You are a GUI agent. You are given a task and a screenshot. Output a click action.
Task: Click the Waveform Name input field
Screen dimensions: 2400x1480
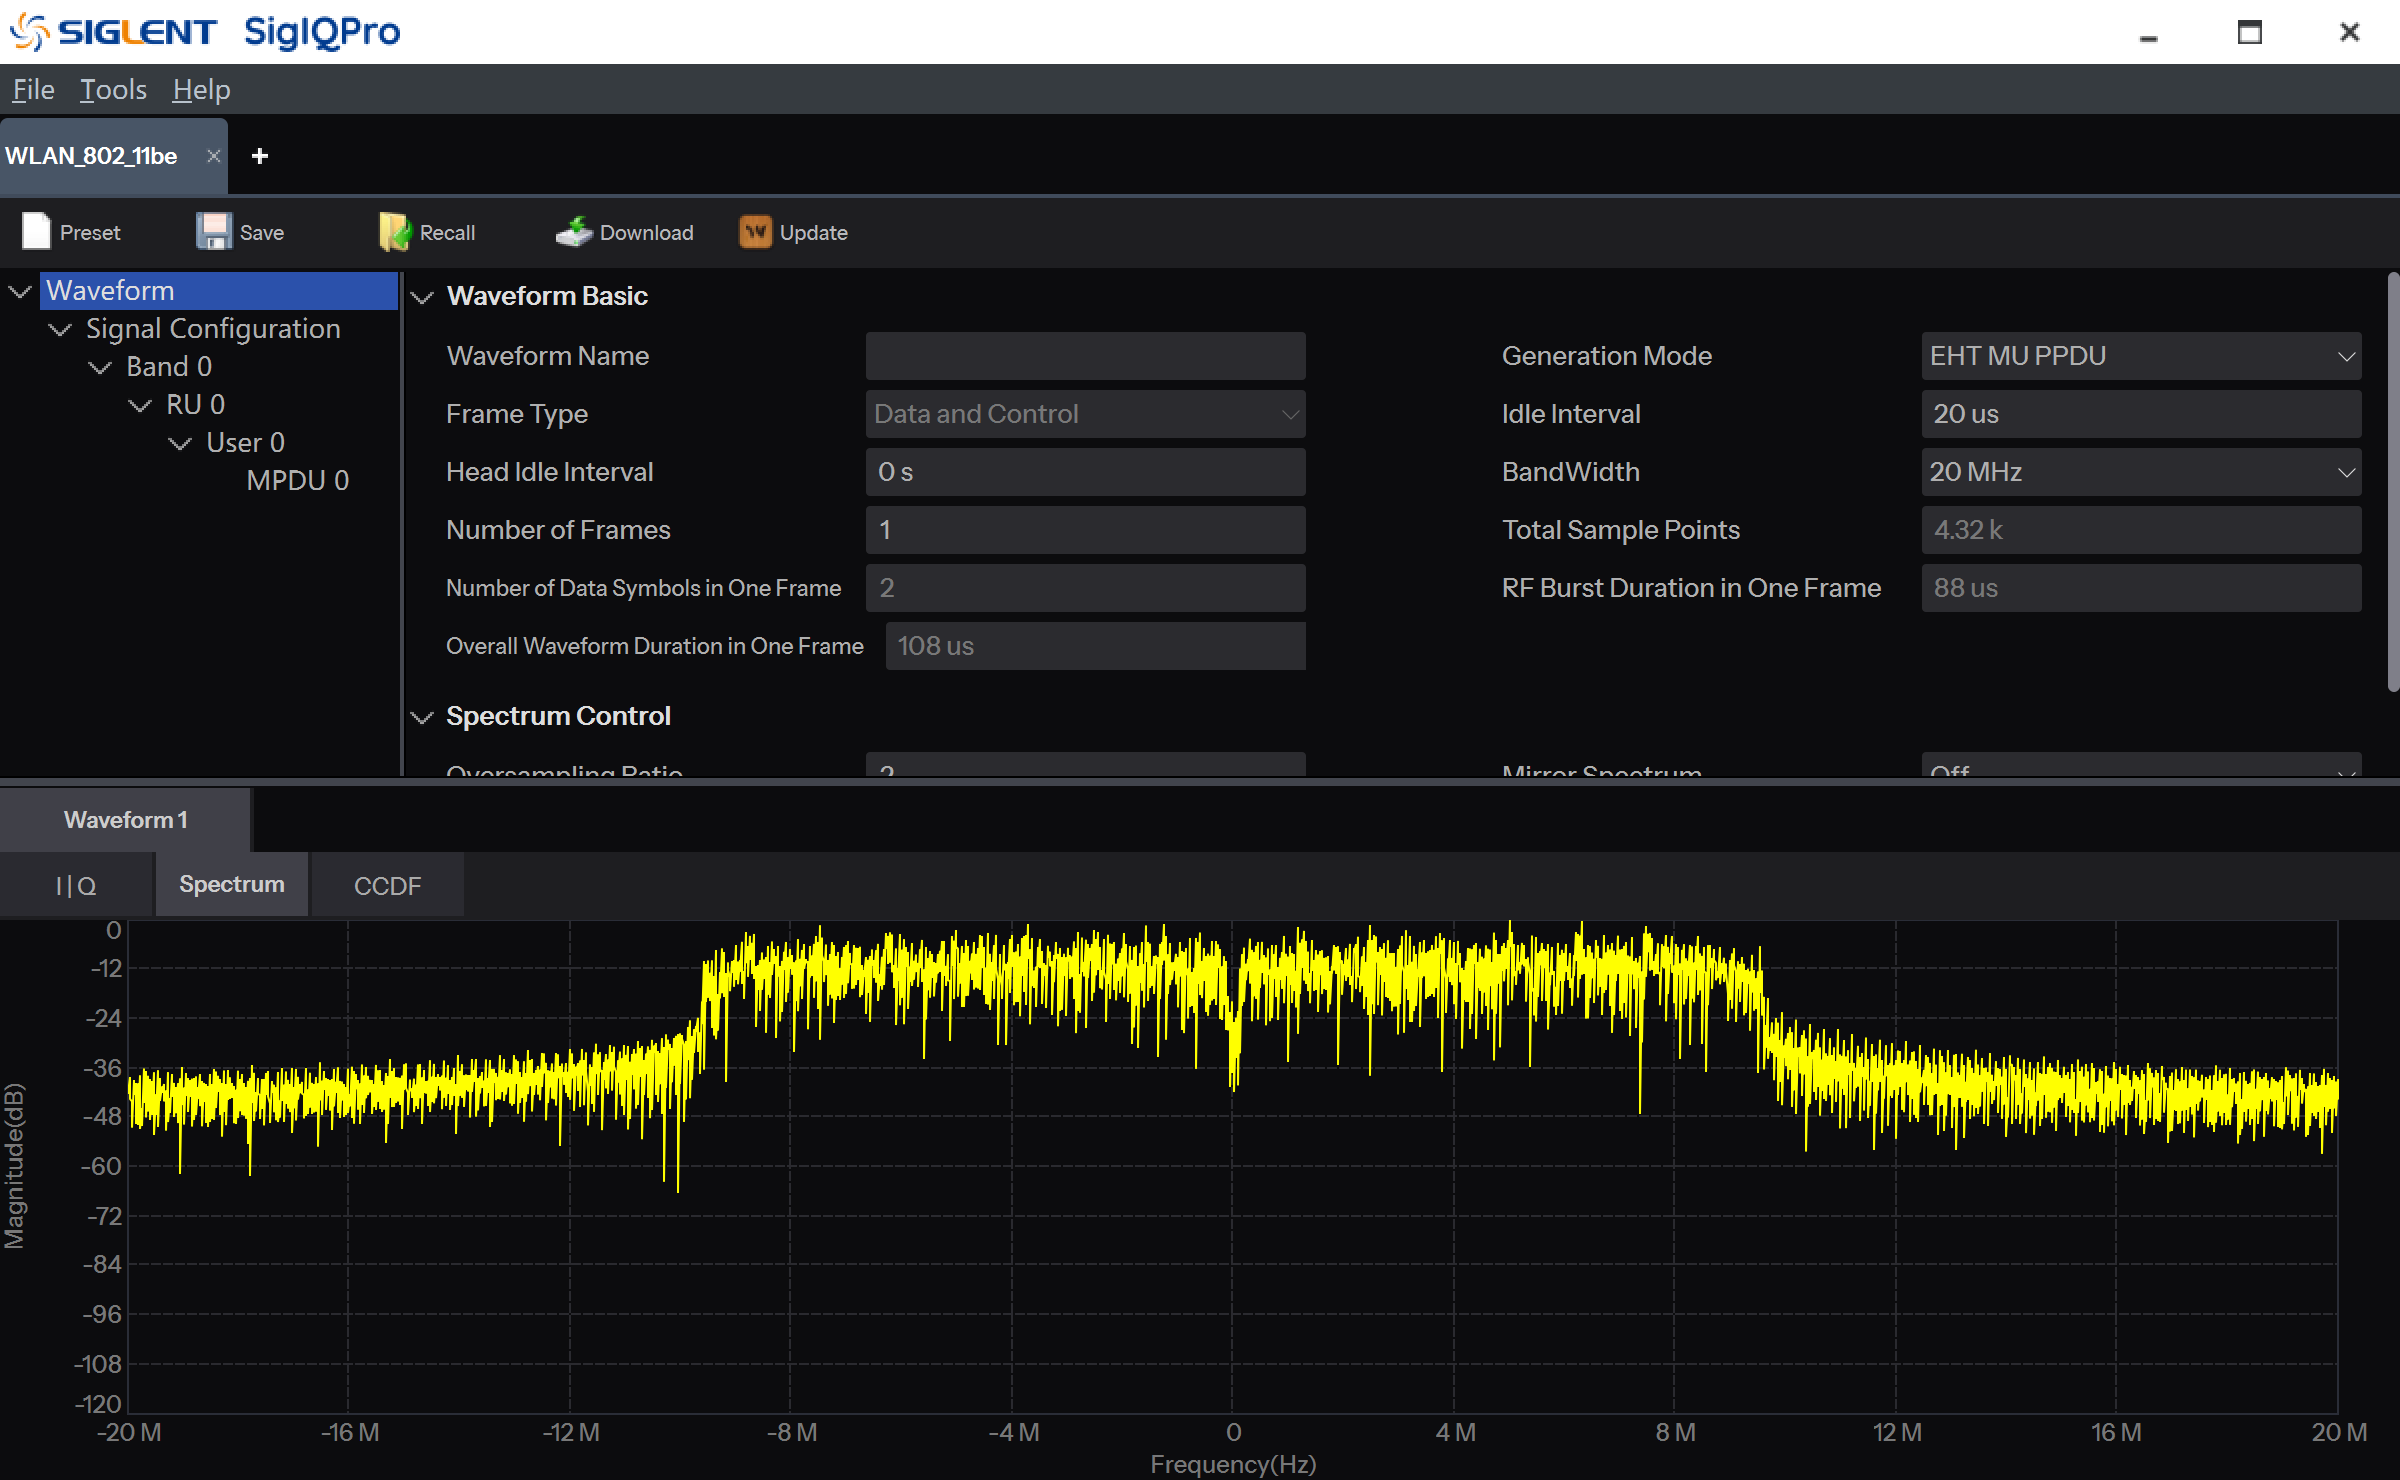1085,356
